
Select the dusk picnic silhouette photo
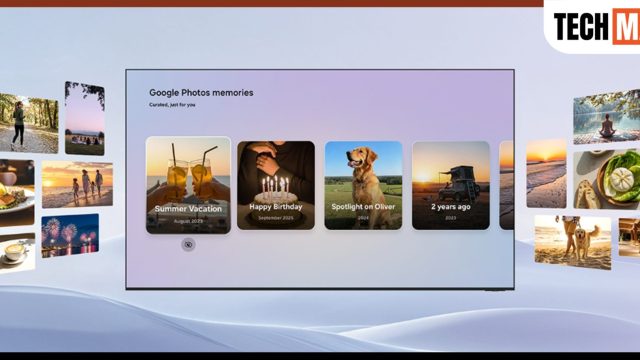point(85,118)
